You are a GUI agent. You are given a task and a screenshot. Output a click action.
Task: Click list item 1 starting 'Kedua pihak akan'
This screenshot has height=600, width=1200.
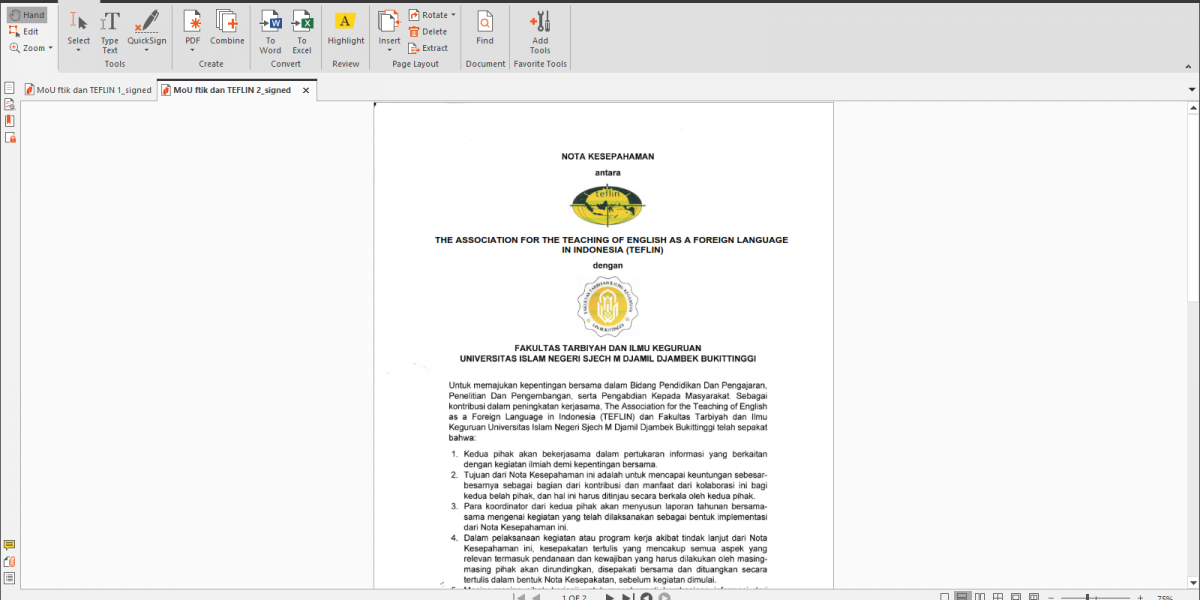click(x=608, y=459)
